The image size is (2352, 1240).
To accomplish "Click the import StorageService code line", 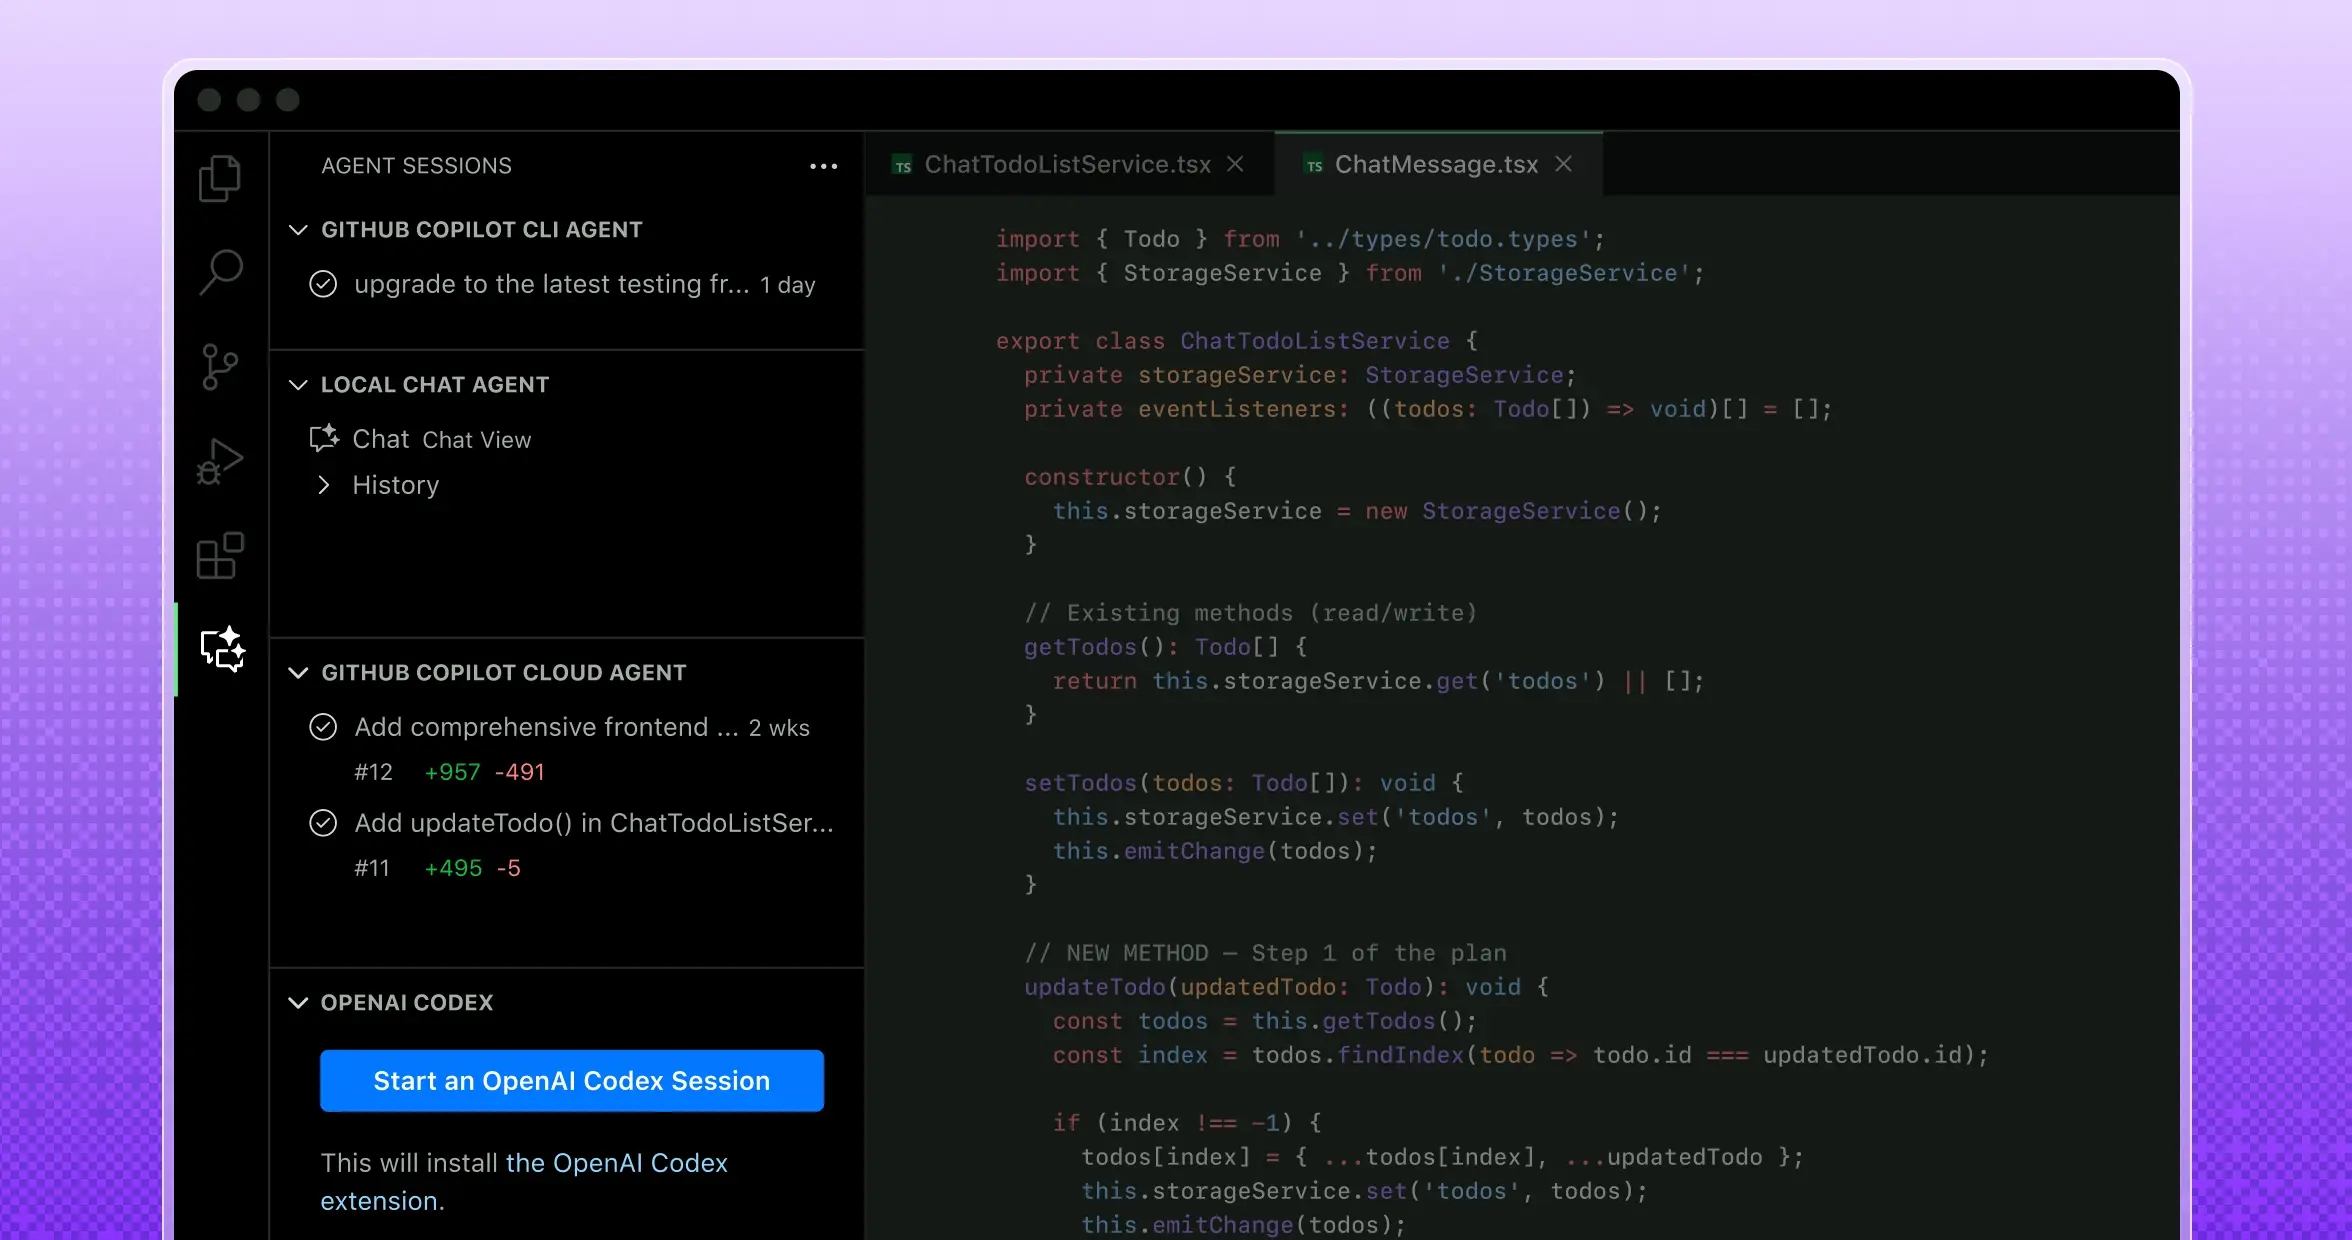I will (x=1350, y=273).
